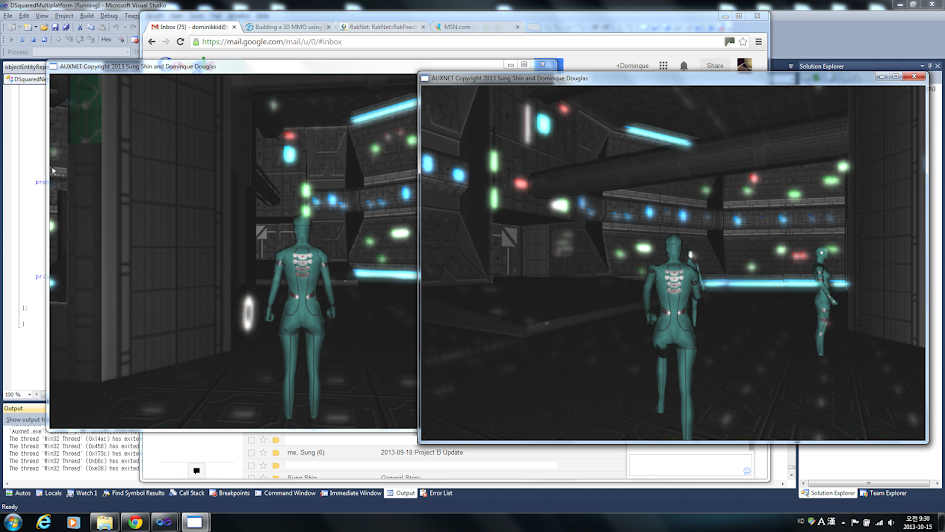Click the Continue debugging play icon
Screen dimensions: 945x532
[11, 40]
